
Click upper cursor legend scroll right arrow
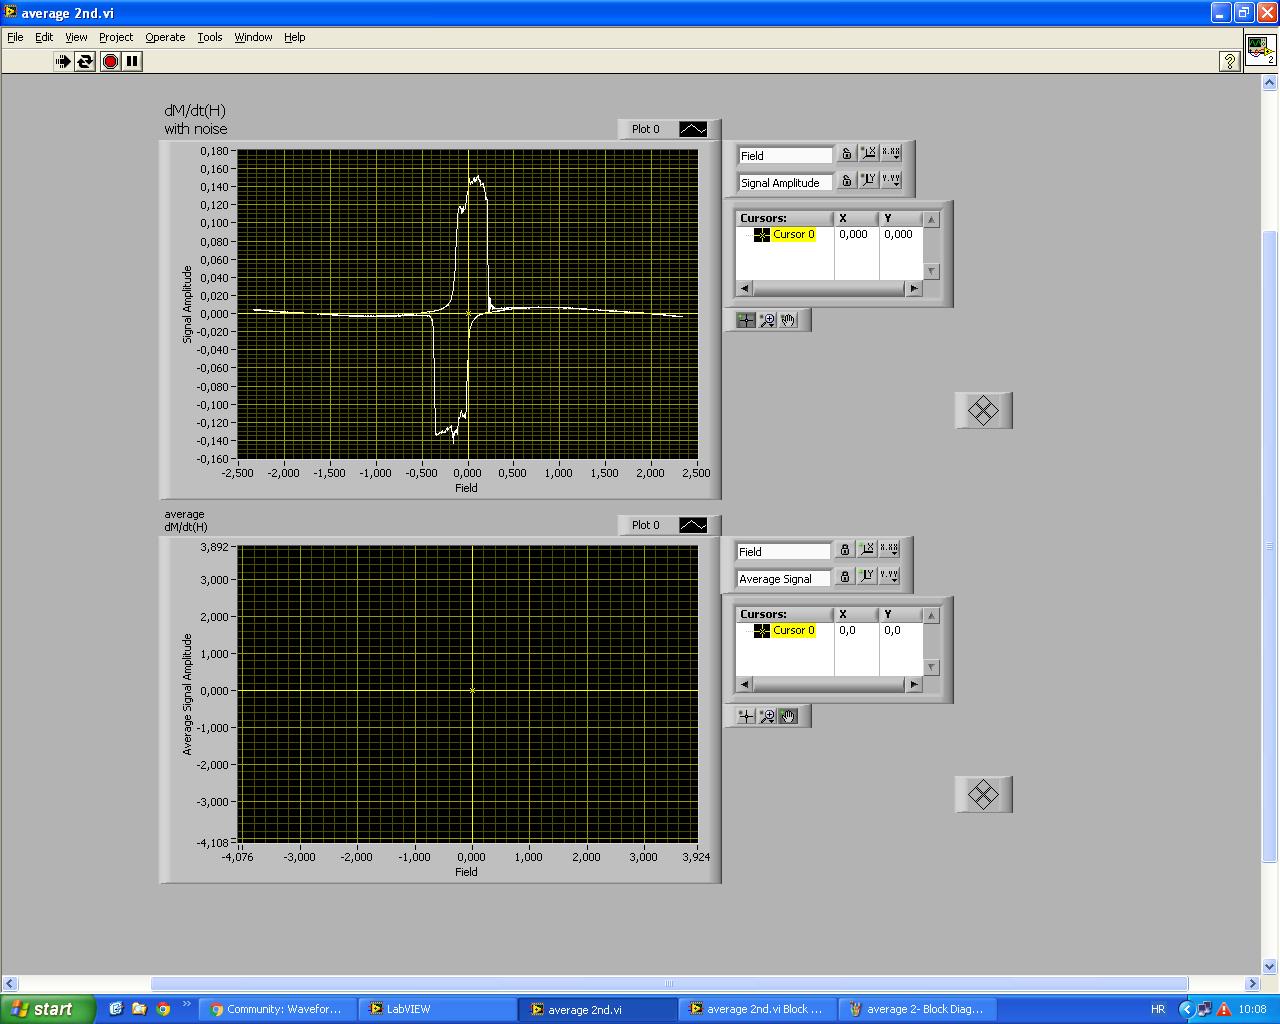[913, 288]
